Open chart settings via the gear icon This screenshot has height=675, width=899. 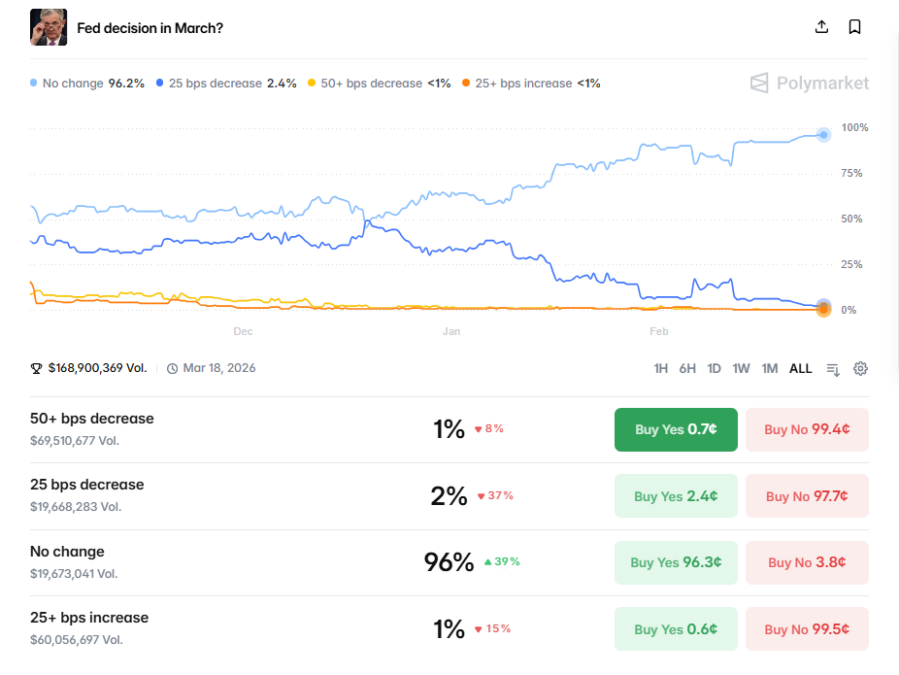(x=860, y=368)
